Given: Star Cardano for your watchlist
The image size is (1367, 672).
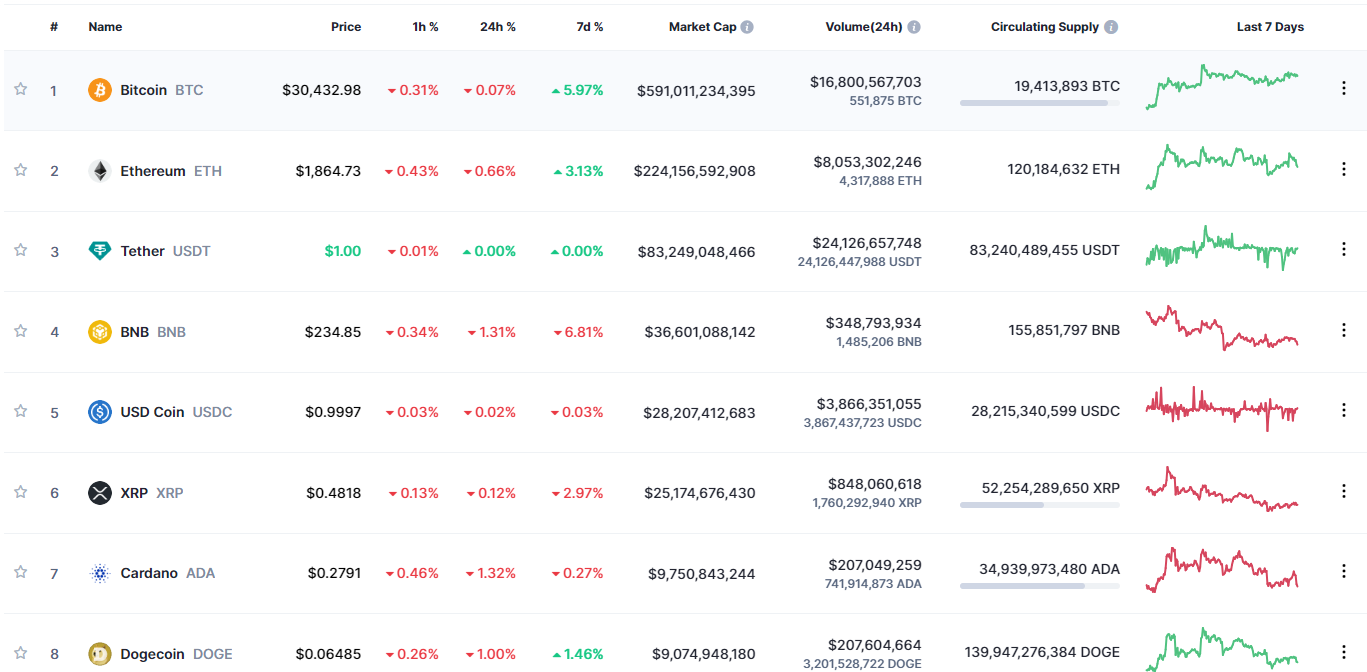Looking at the screenshot, I should point(19,573).
